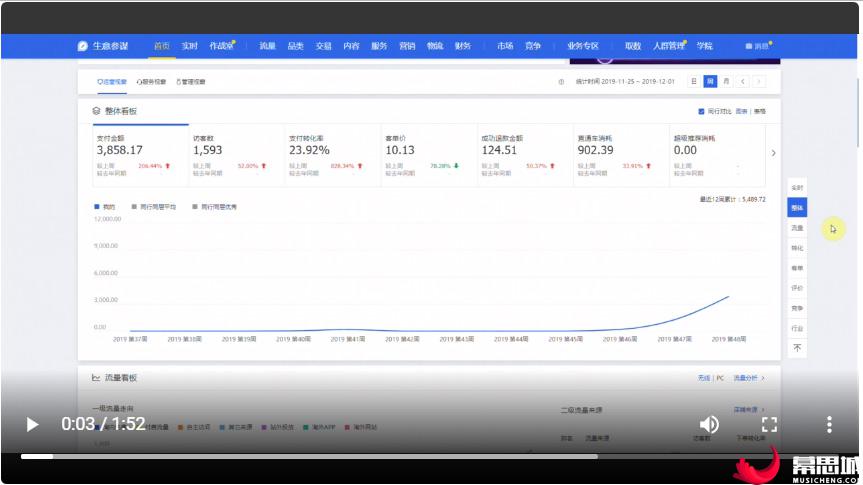Toggle the 同行同层优秀 legend series
The image size is (863, 485).
[215, 207]
